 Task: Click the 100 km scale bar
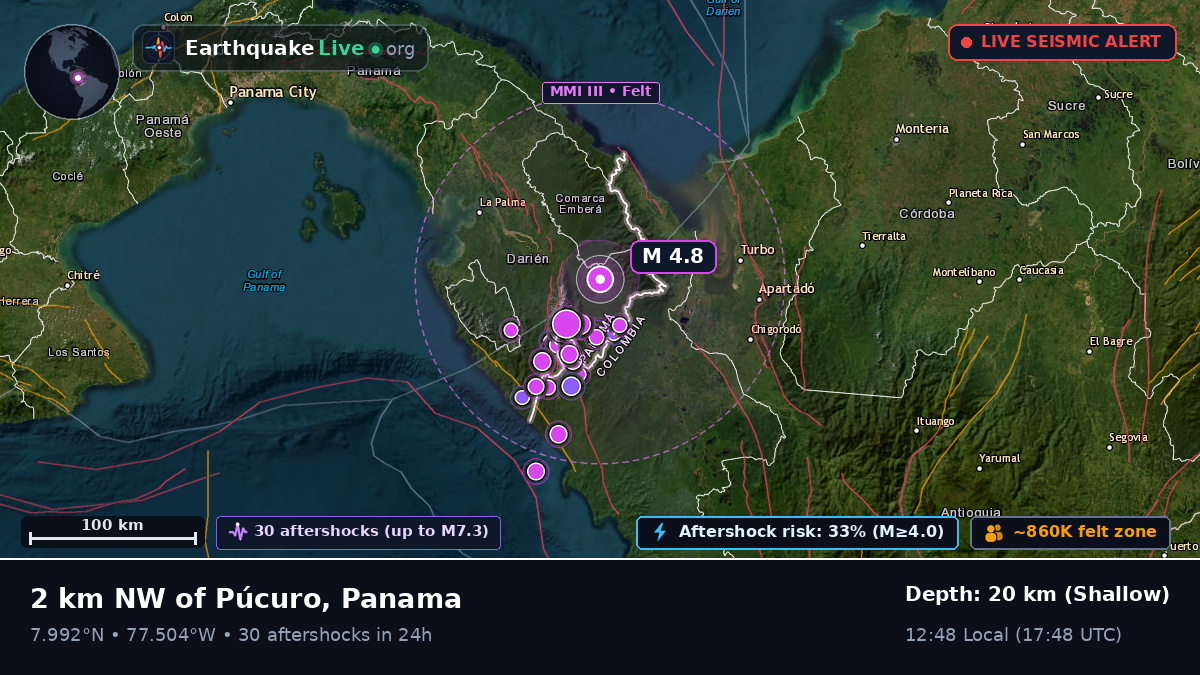click(x=112, y=532)
